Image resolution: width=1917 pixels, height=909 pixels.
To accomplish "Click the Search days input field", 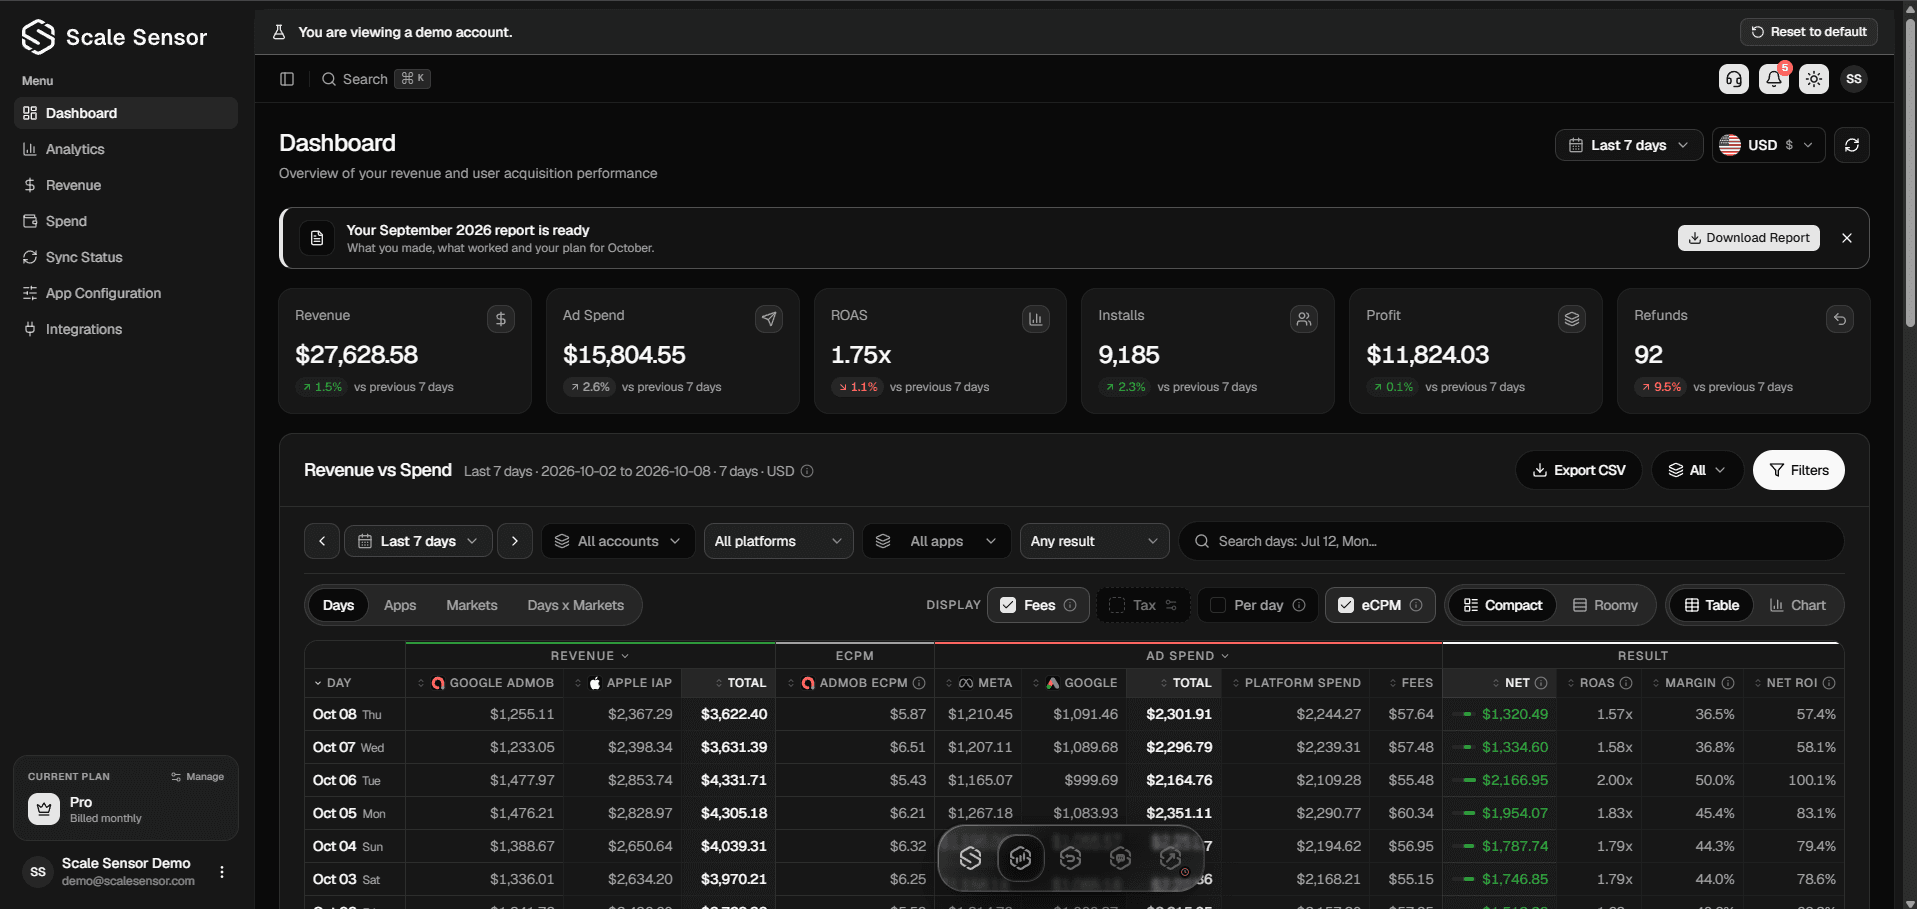I will click(x=1512, y=541).
